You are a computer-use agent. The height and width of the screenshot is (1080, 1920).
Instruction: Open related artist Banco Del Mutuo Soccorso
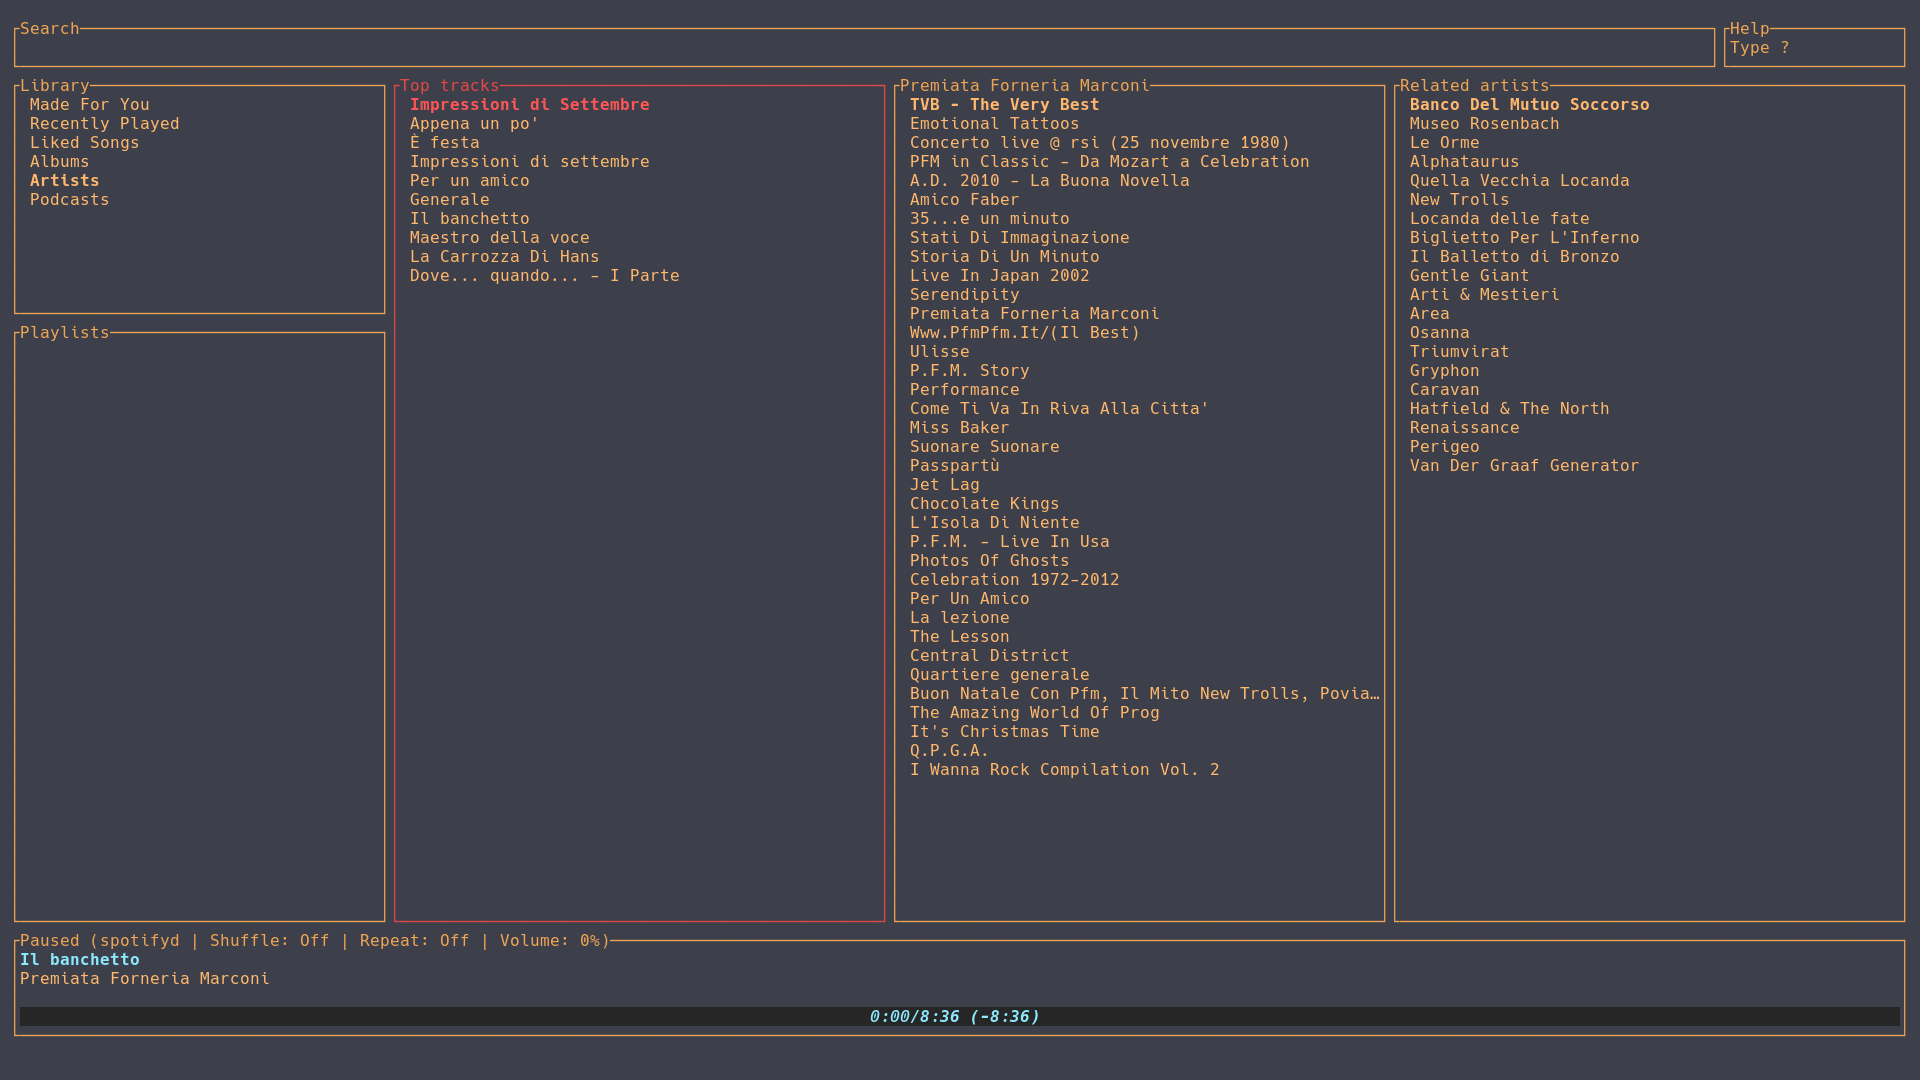click(1529, 105)
